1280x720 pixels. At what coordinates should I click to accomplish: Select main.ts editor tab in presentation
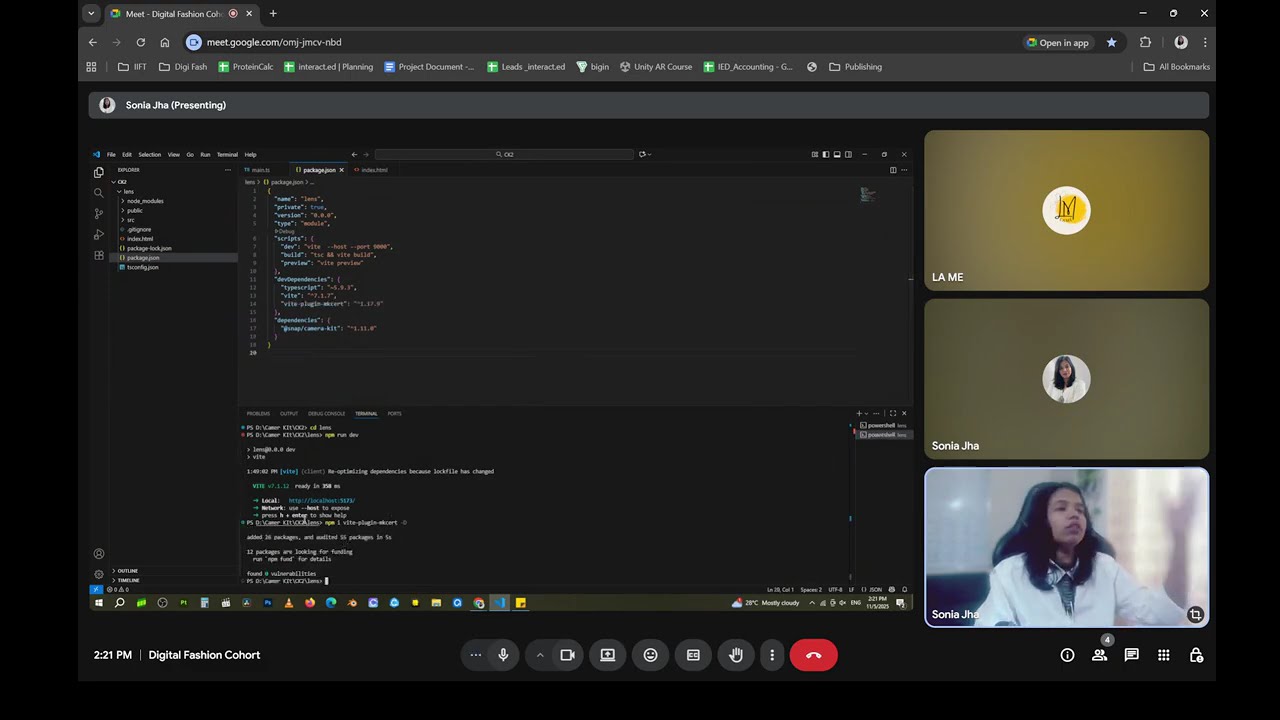coord(259,170)
